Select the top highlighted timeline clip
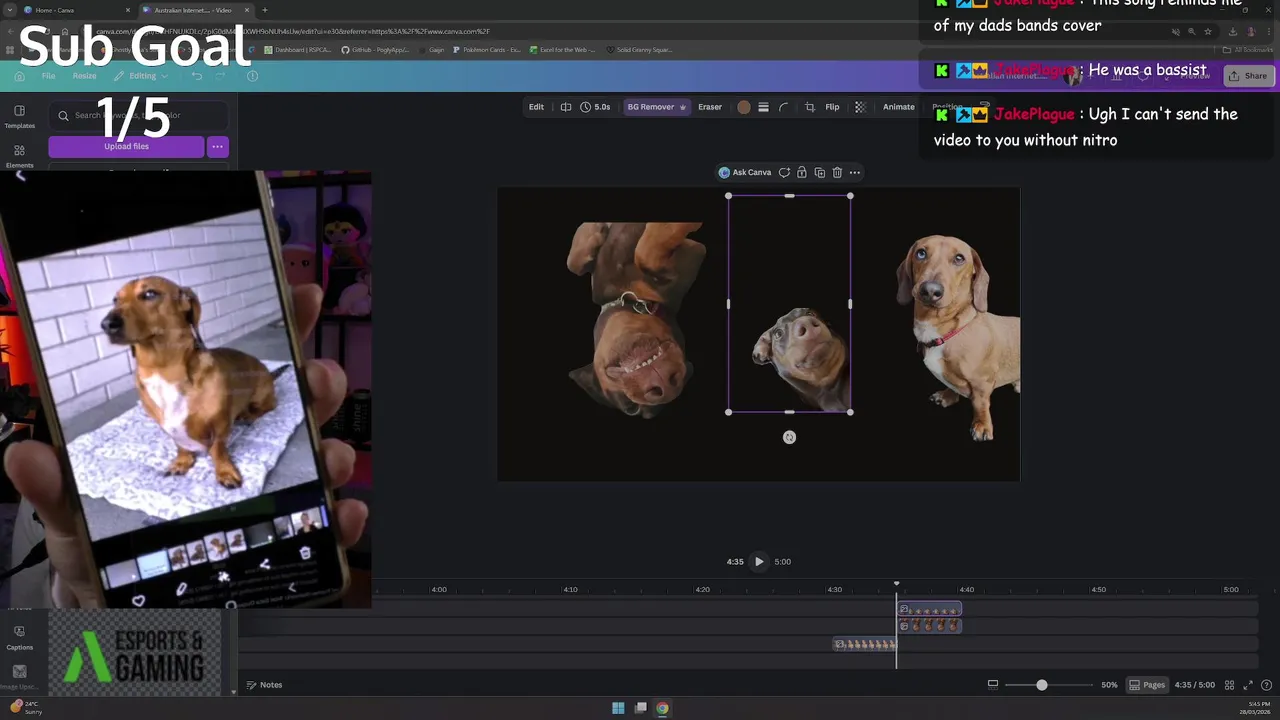The width and height of the screenshot is (1280, 720). click(929, 610)
